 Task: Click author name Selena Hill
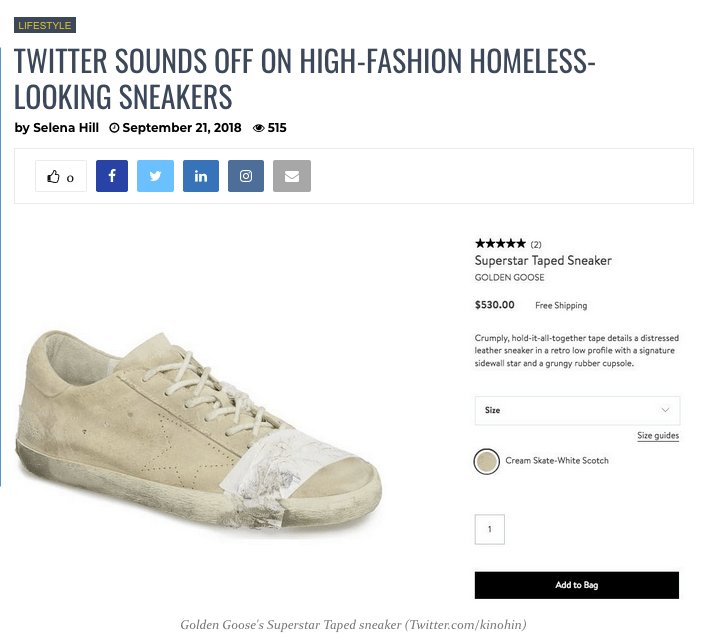tap(67, 128)
